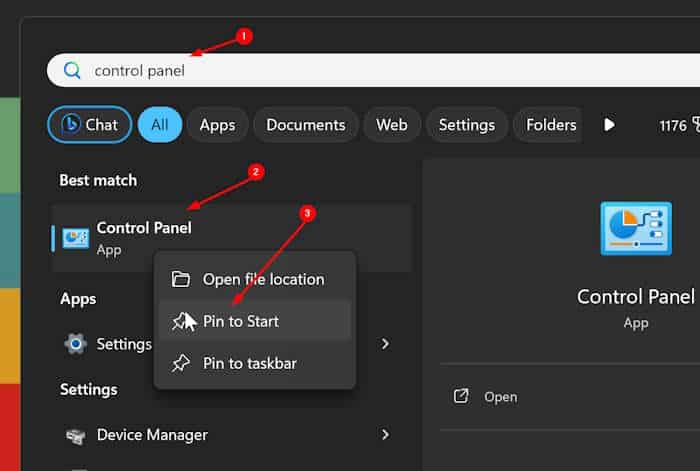Click the Control Panel title in preview pane
Screen dimensions: 700x471
tap(636, 297)
